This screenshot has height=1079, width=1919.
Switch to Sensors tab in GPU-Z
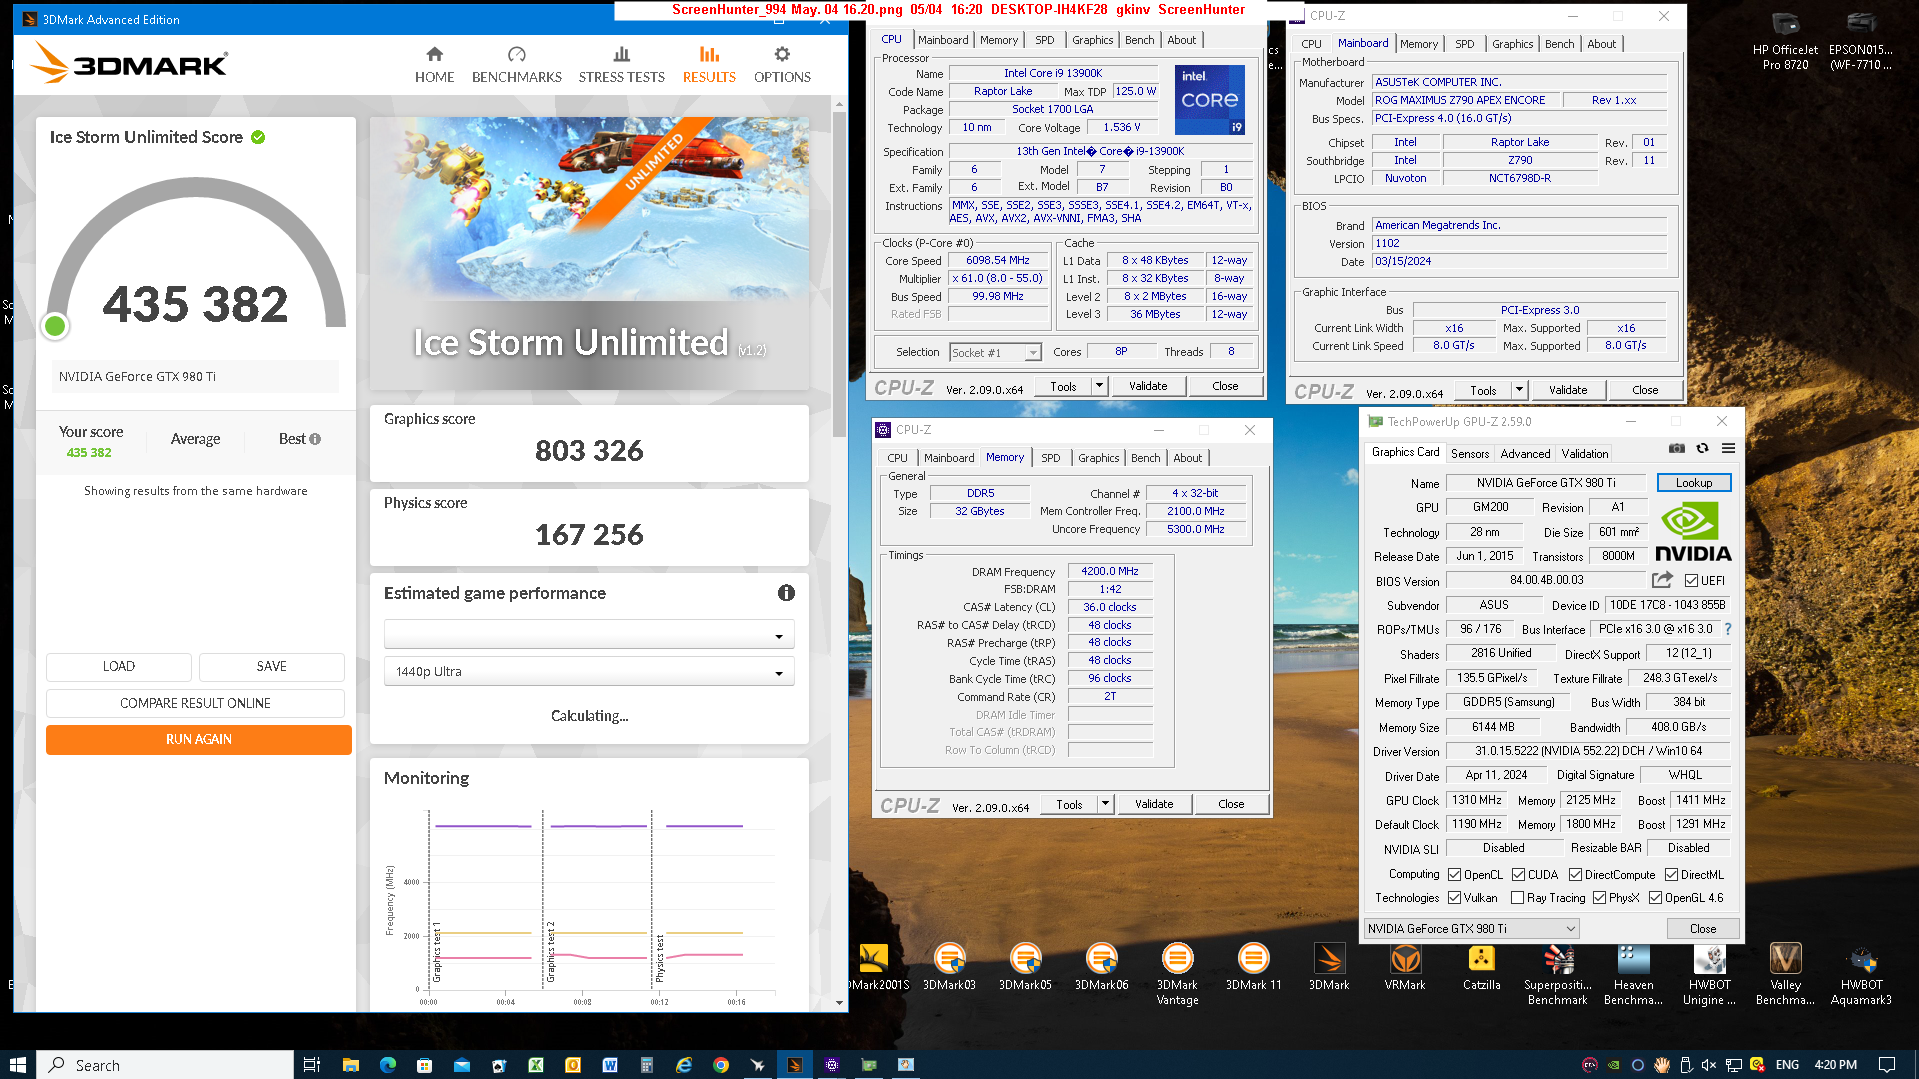[1469, 454]
